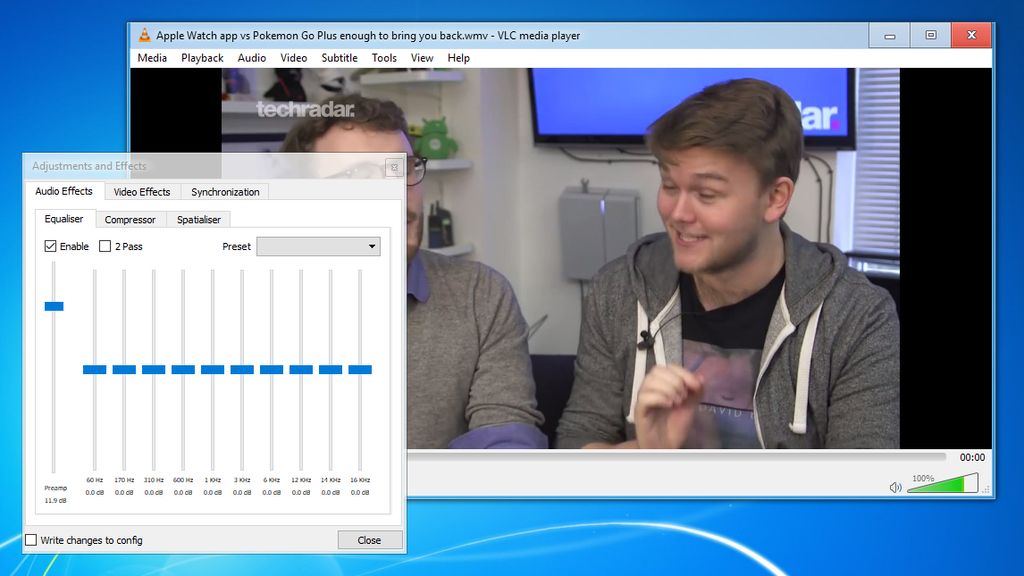The width and height of the screenshot is (1024, 576).
Task: Click the resize grip at player corner
Action: click(986, 489)
